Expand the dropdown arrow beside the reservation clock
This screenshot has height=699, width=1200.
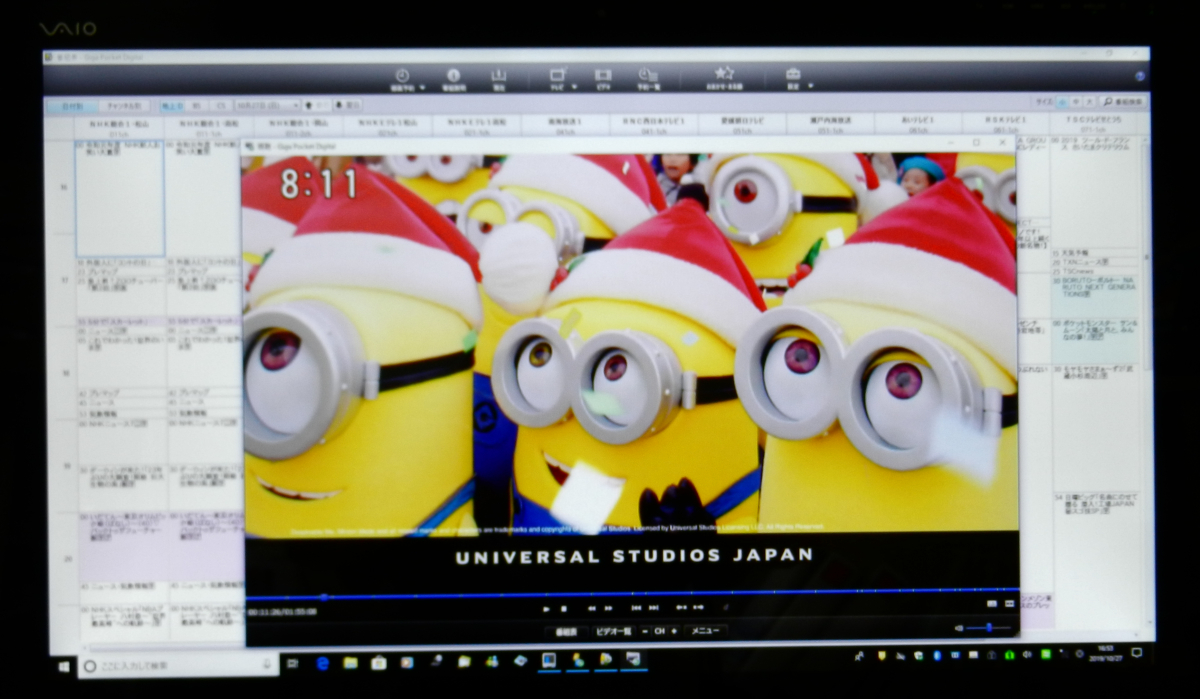click(422, 88)
